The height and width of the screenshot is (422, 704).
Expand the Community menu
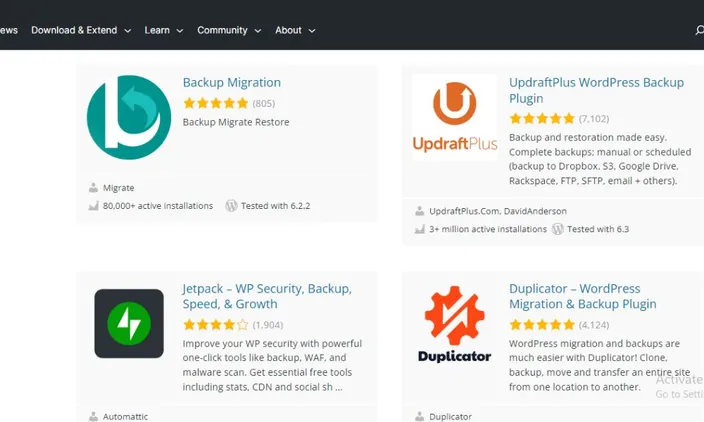pos(229,30)
